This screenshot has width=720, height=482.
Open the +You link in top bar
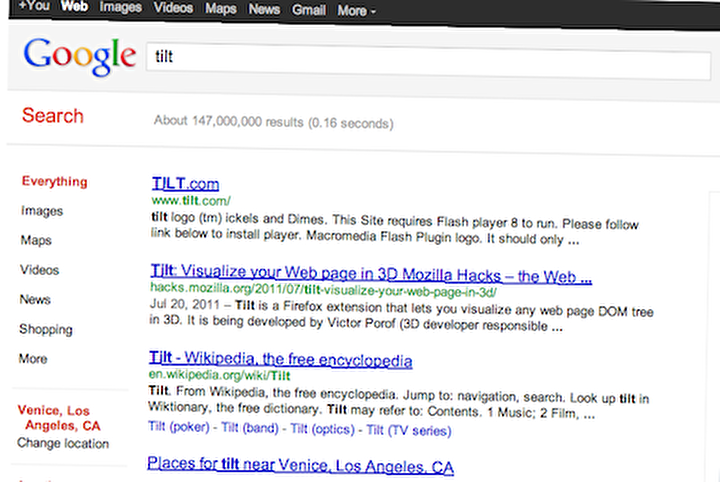[34, 6]
